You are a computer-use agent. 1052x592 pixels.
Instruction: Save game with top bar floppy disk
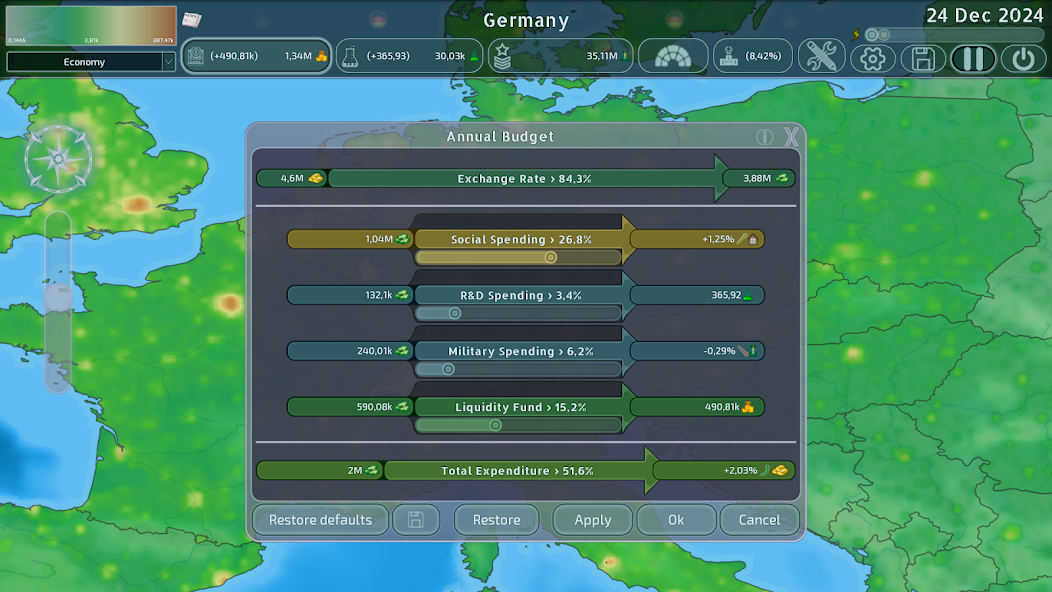923,58
